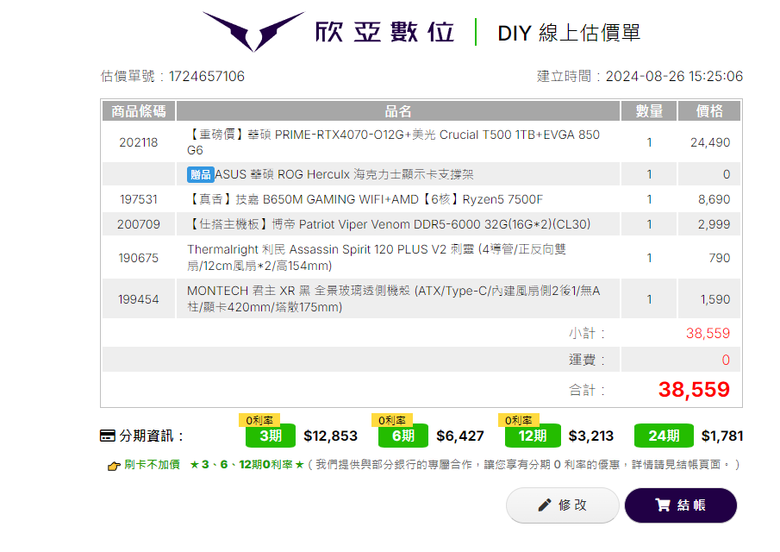Click the 價格 column header
This screenshot has width=780, height=552.
point(709,111)
